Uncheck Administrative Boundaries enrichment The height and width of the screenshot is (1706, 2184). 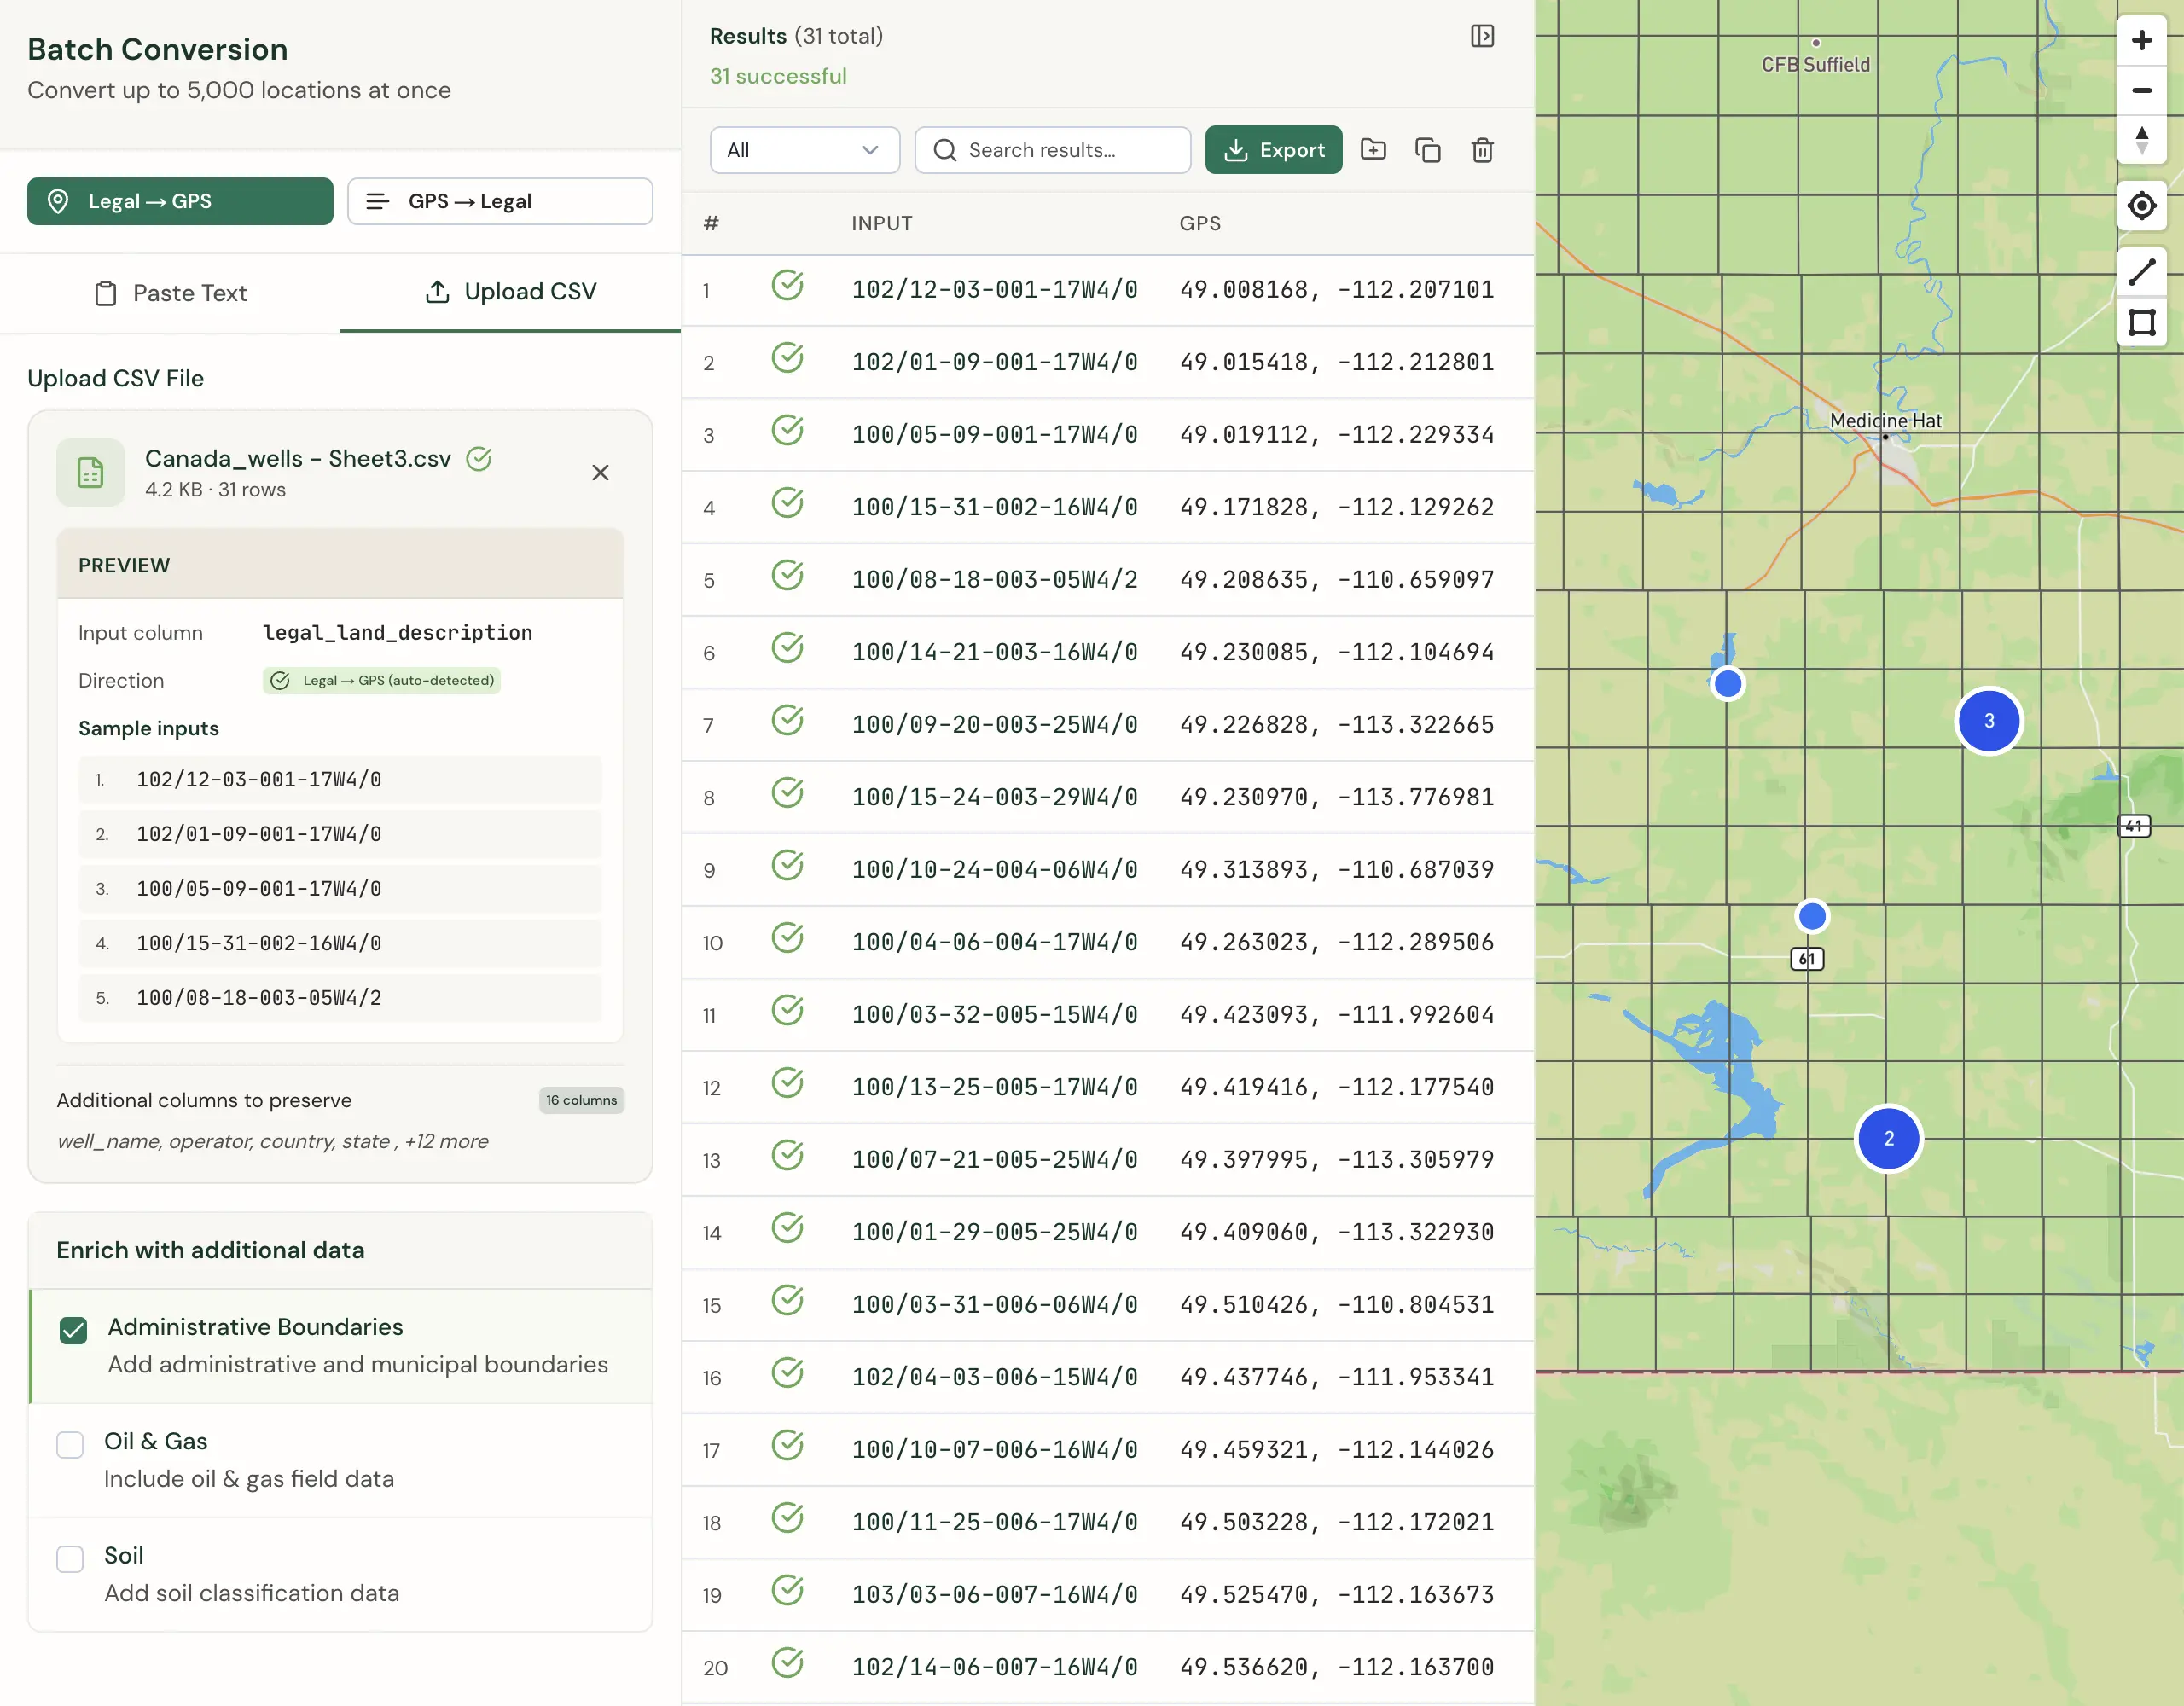[72, 1330]
